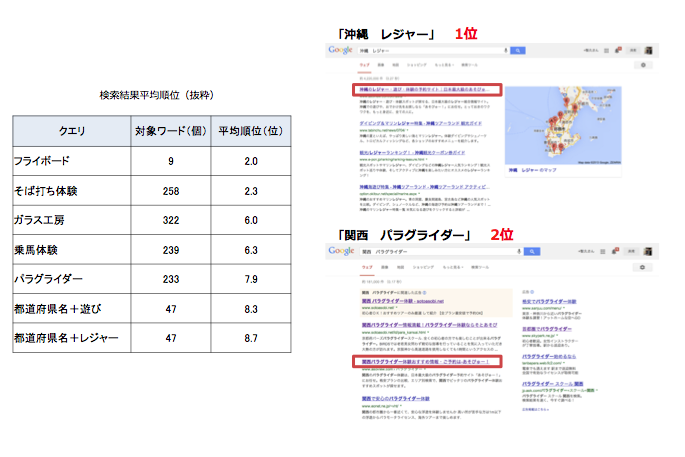Image resolution: width=685 pixels, height=457 pixels.
Task: Click the microphone icon in the 沖縄 レジャー search box
Action: 503,49
